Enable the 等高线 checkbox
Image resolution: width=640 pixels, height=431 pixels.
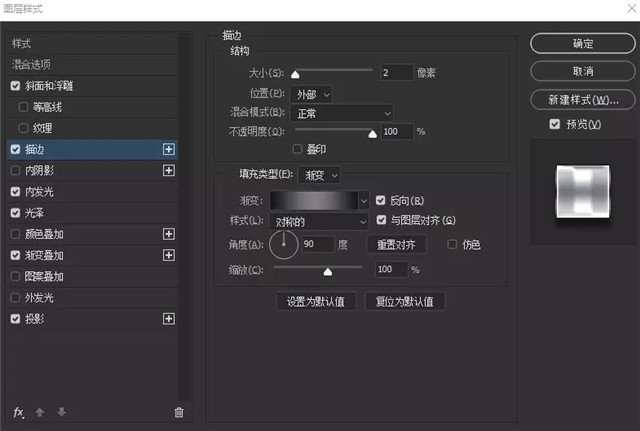(x=24, y=107)
